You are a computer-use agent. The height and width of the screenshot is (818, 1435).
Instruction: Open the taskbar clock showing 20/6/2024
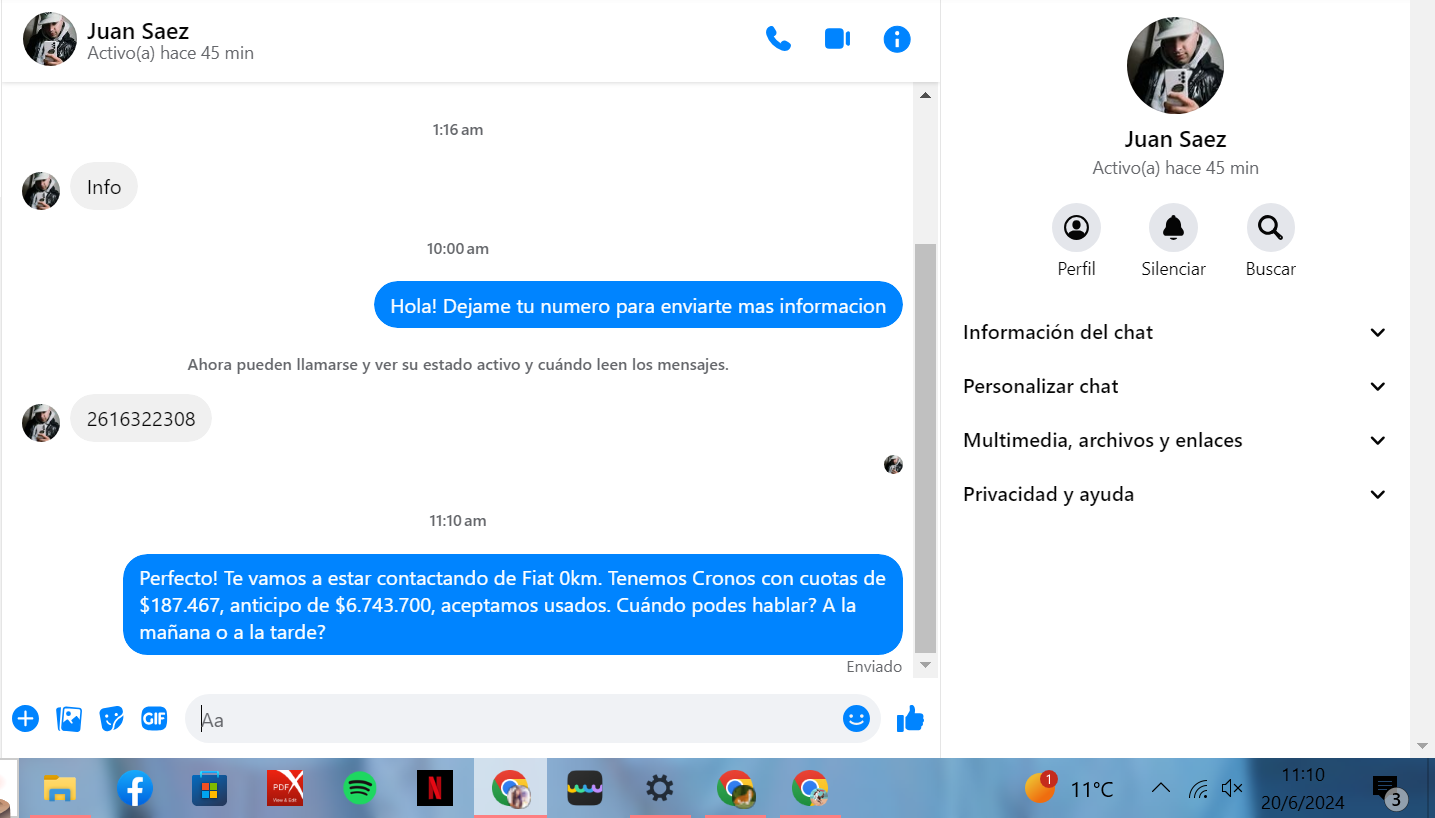coord(1303,789)
